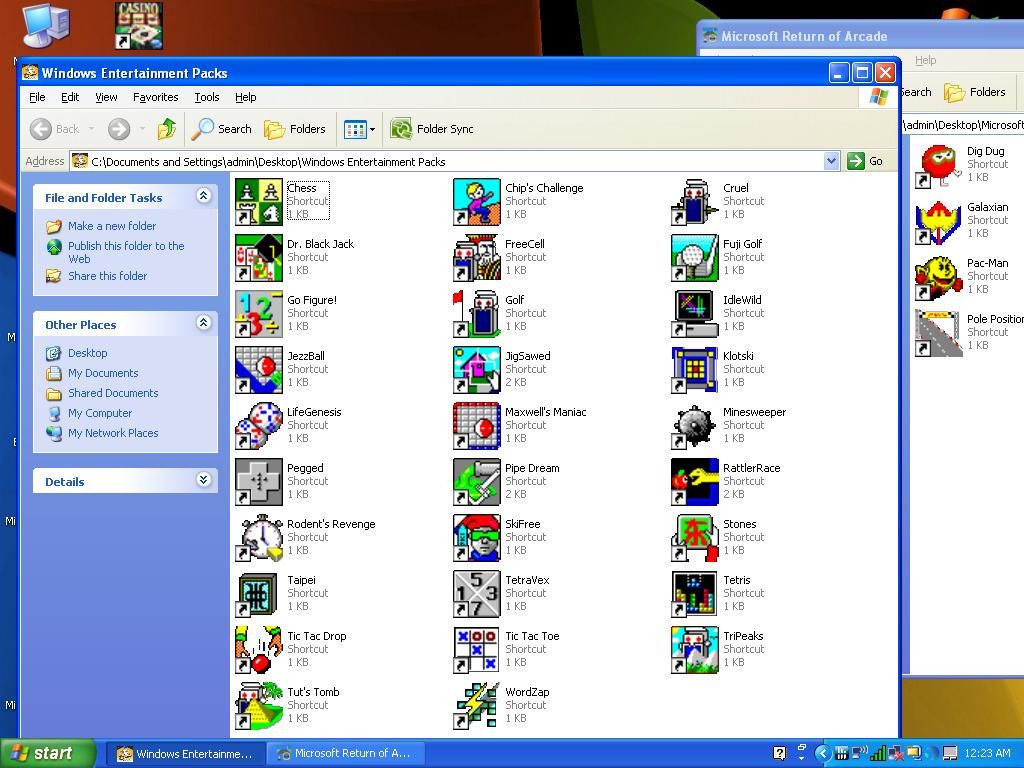Click the Up folder toolbar icon
1024x768 pixels.
167,129
